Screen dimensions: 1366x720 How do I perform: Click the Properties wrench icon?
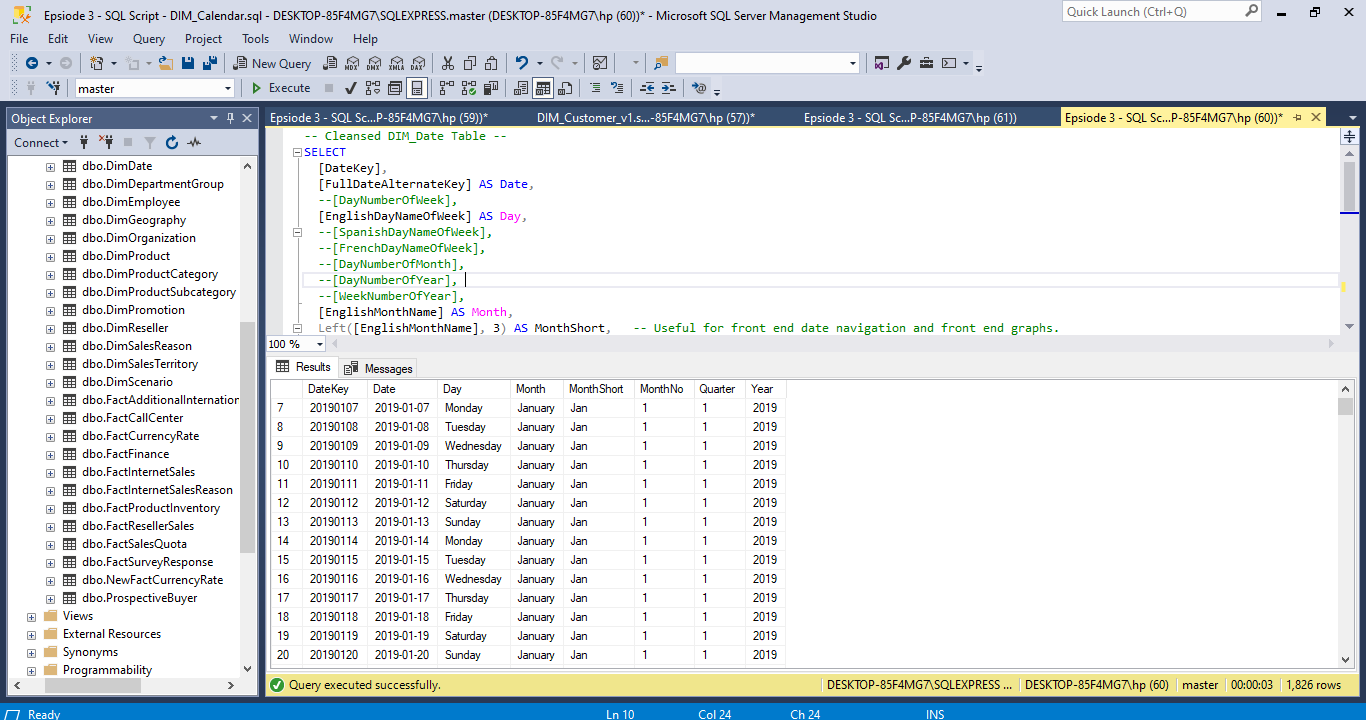coord(904,63)
